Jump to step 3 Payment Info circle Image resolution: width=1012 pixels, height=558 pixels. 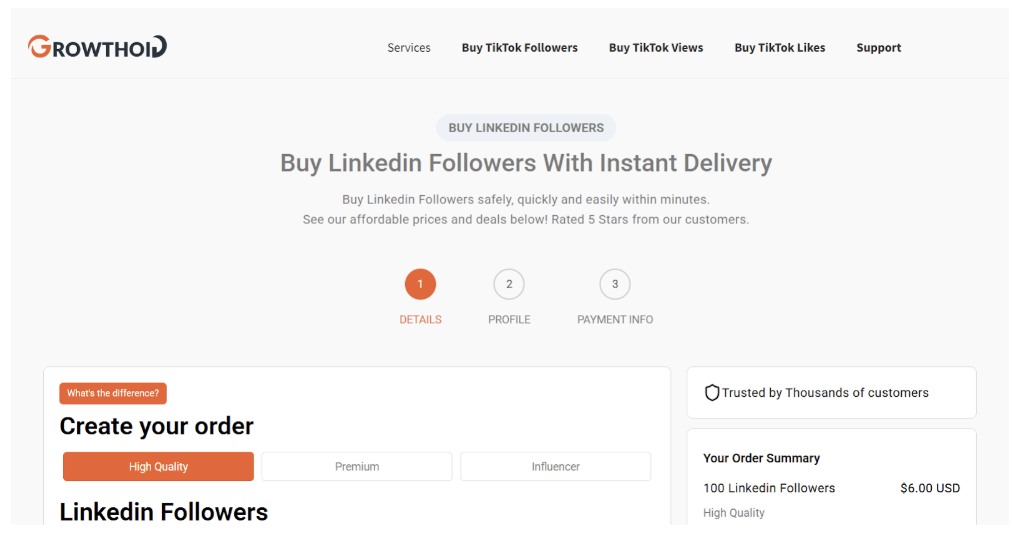(x=615, y=284)
